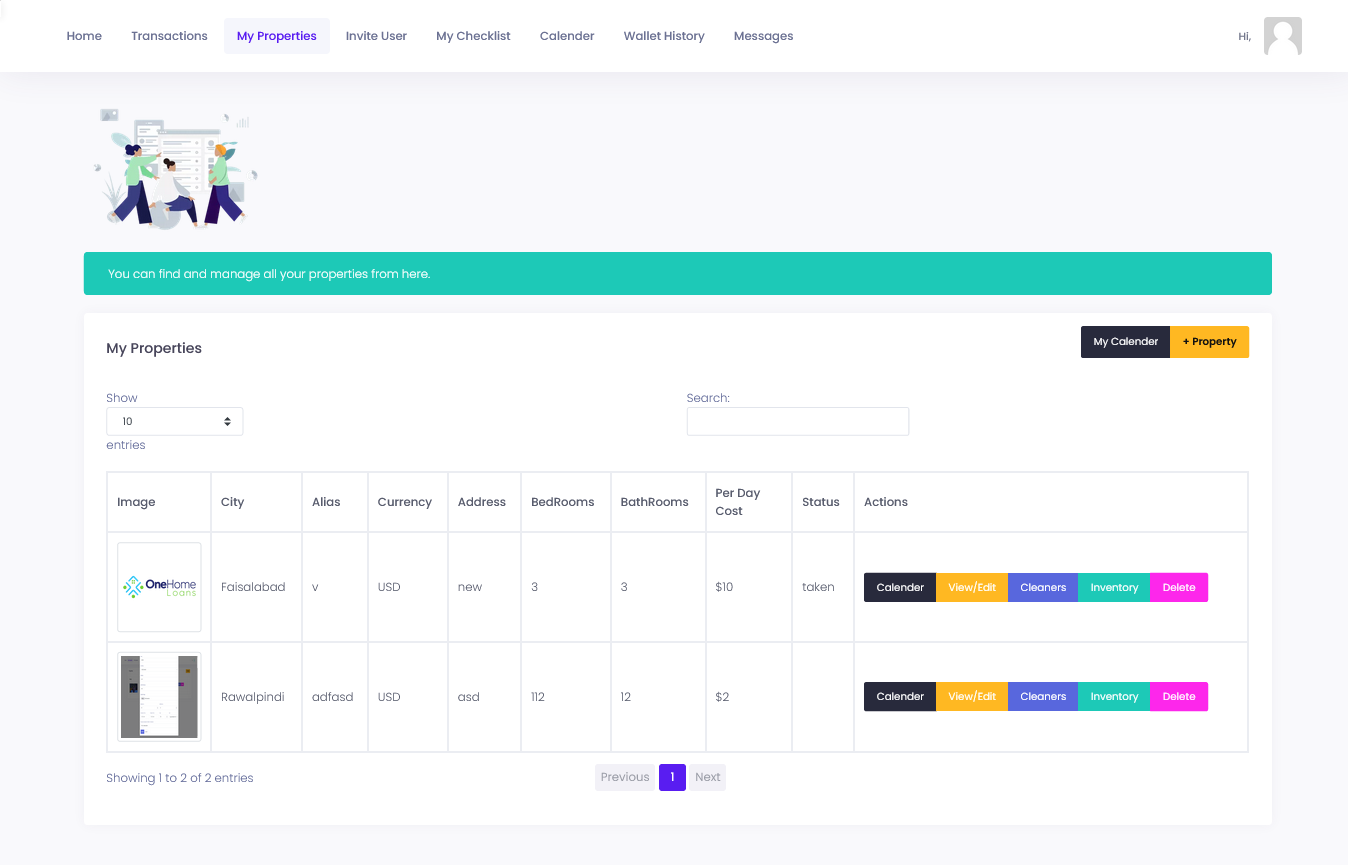Open My Checklist from the navbar
This screenshot has width=1348, height=865.
(x=473, y=36)
